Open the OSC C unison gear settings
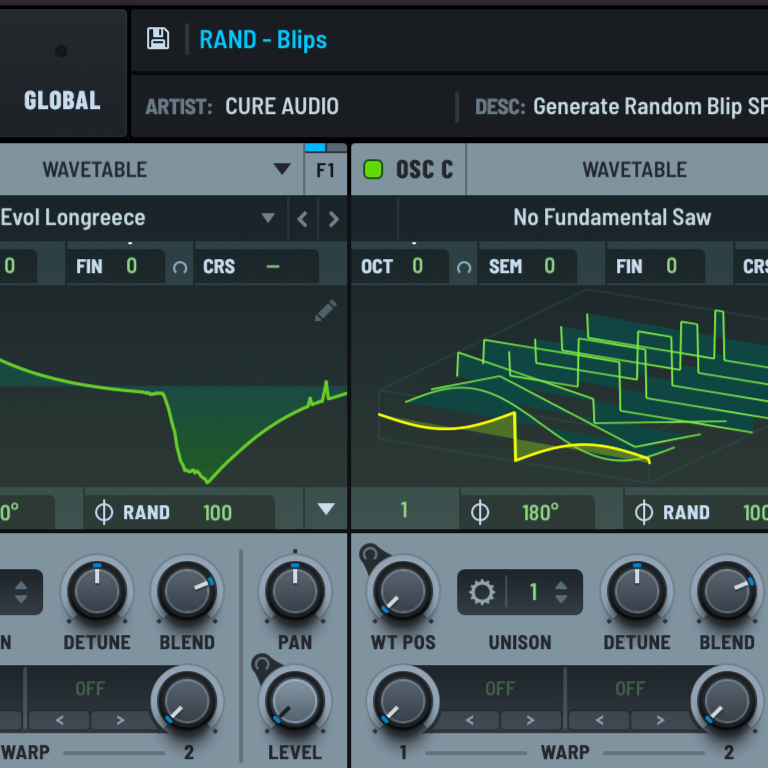768x768 pixels. (x=482, y=592)
